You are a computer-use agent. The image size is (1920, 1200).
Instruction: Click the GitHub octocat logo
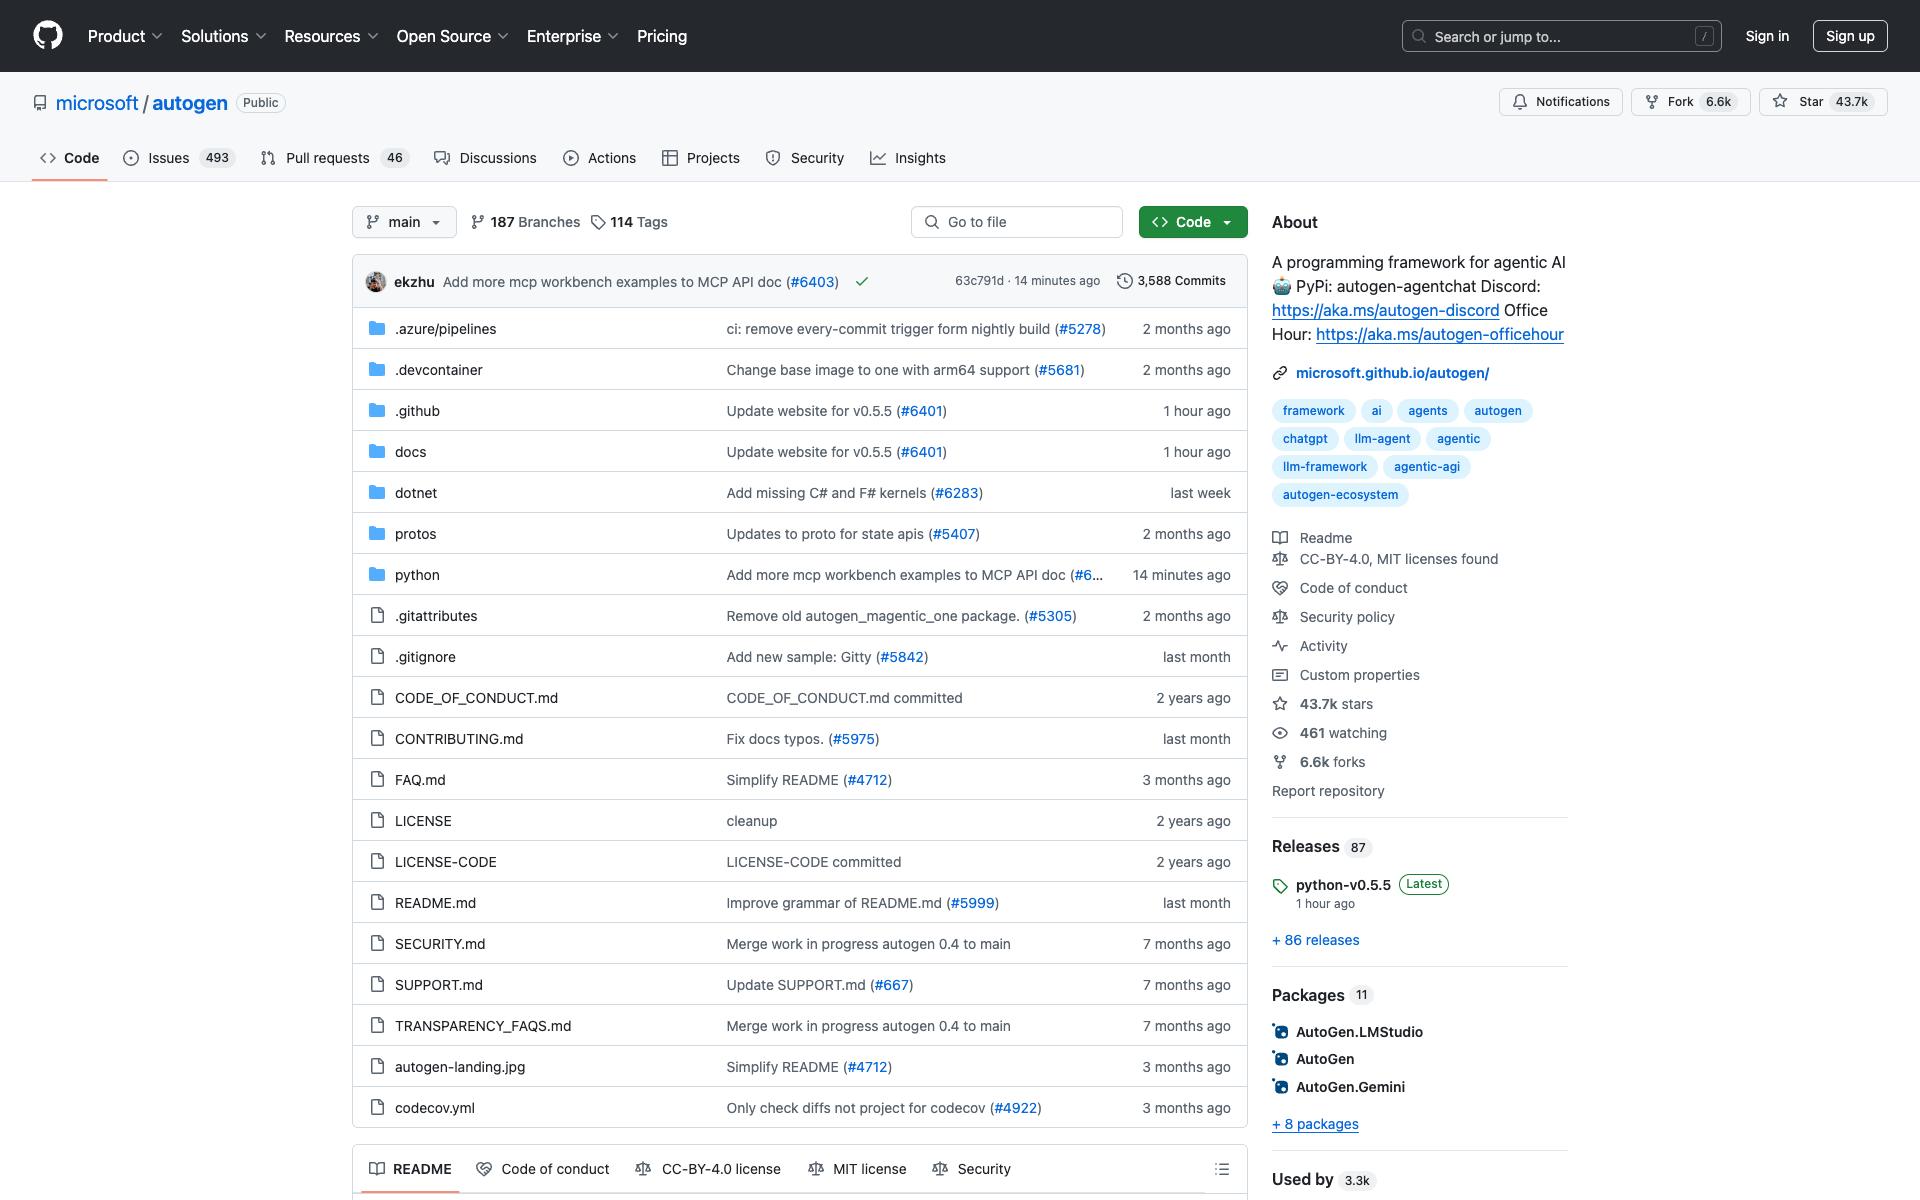[x=48, y=36]
